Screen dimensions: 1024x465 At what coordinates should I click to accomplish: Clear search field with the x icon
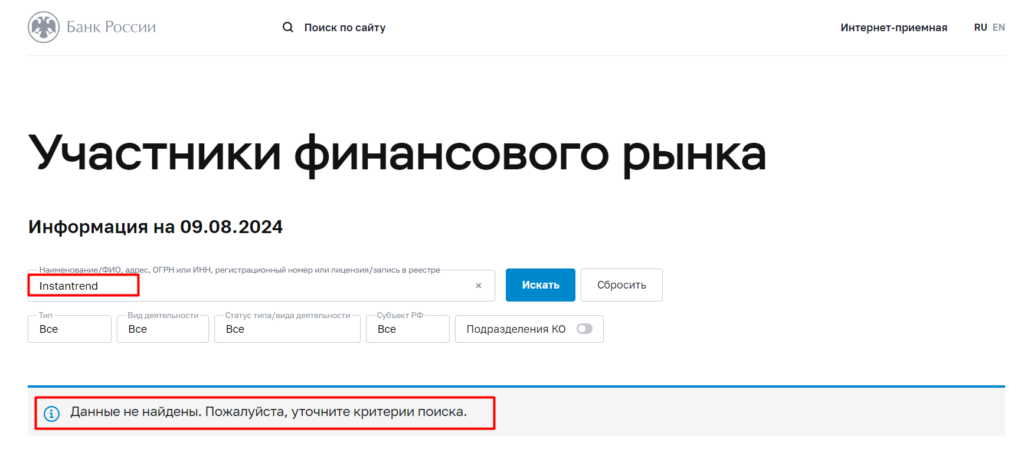(478, 285)
